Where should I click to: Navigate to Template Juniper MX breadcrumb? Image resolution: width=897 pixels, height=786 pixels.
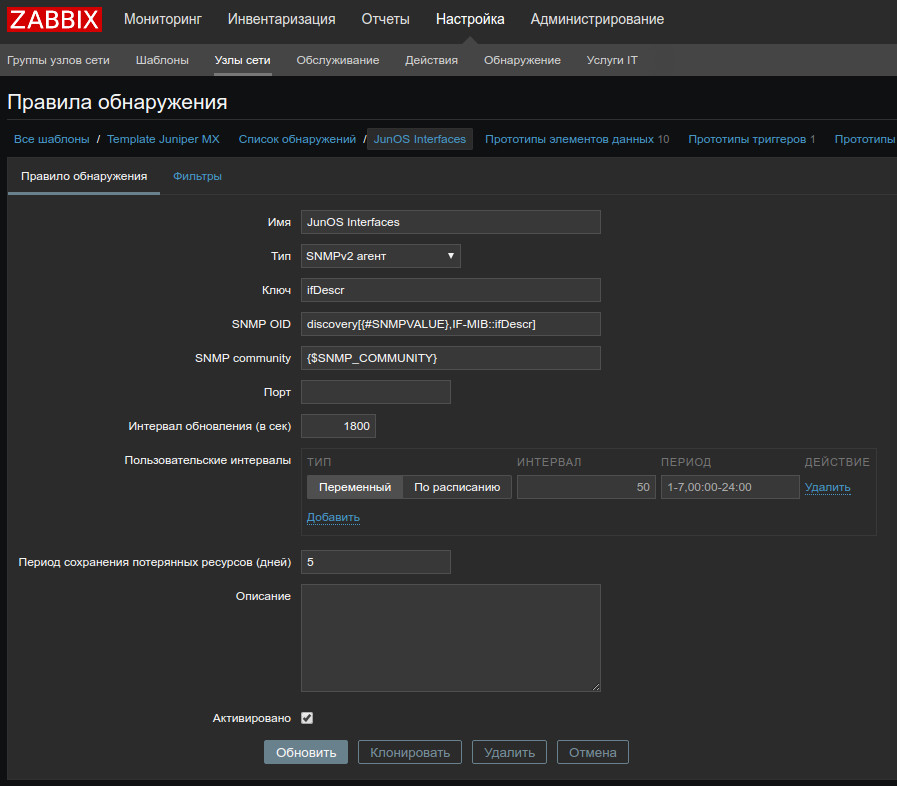(163, 139)
